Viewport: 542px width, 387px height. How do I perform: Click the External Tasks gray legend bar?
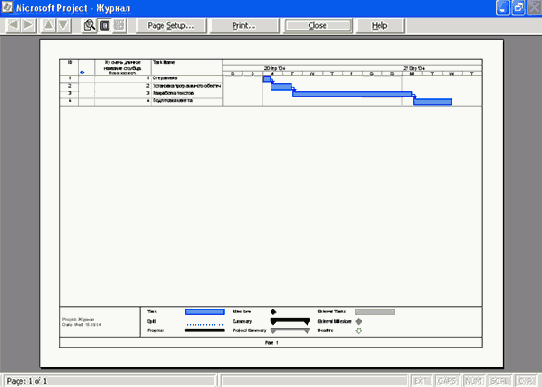tap(375, 312)
